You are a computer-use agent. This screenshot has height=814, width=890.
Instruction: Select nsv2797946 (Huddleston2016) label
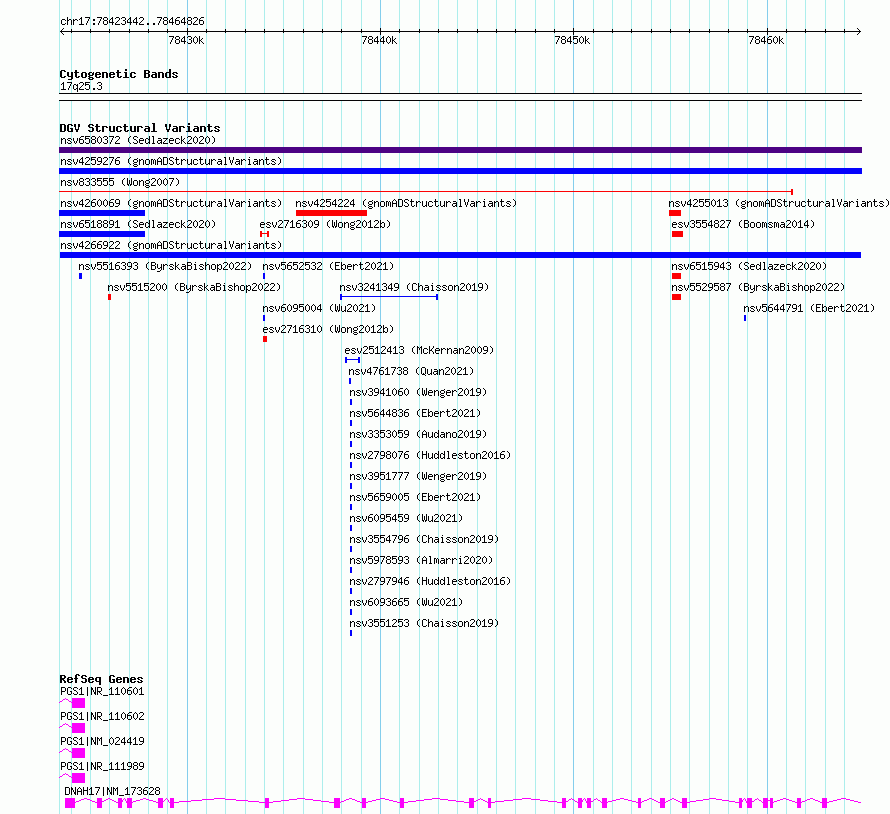(430, 581)
